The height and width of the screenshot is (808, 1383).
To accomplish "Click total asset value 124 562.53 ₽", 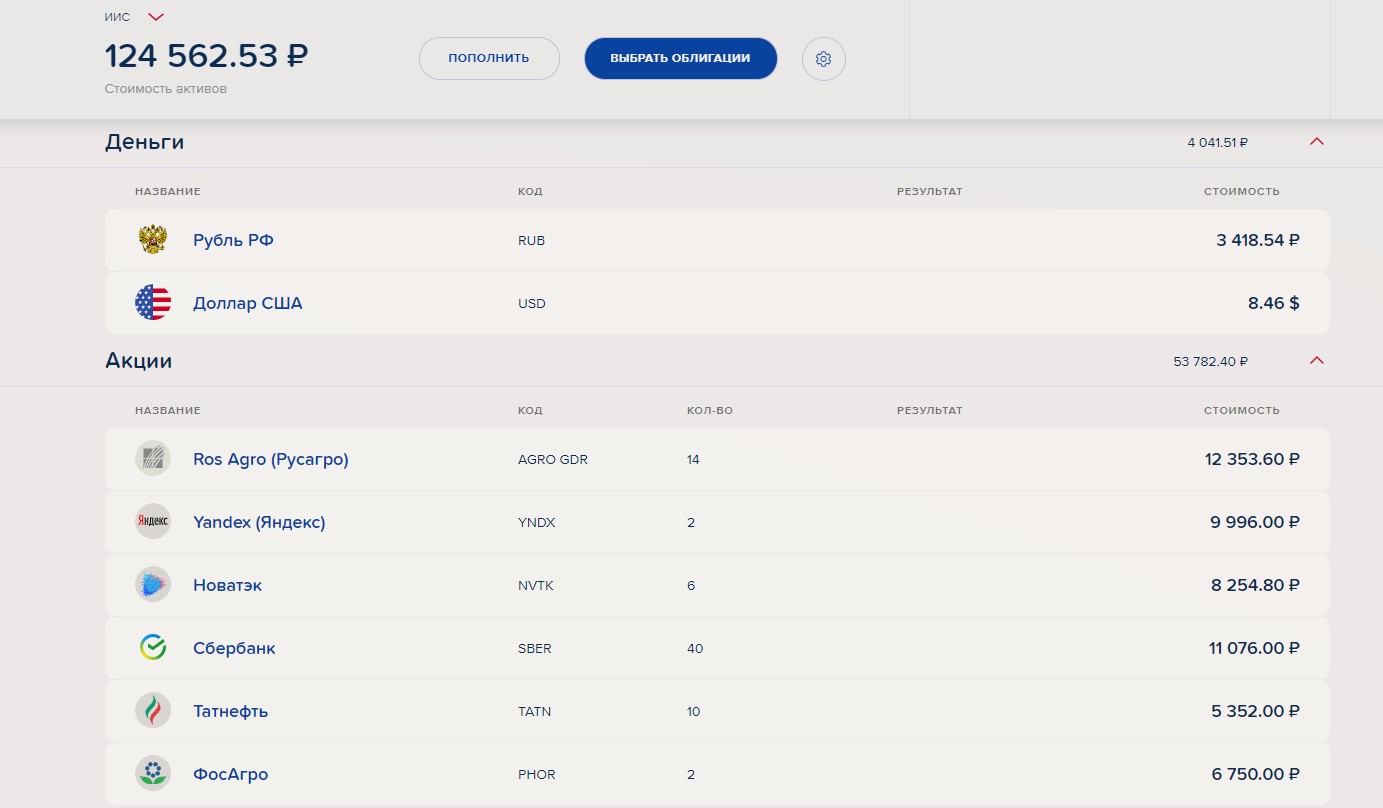I will [x=206, y=55].
